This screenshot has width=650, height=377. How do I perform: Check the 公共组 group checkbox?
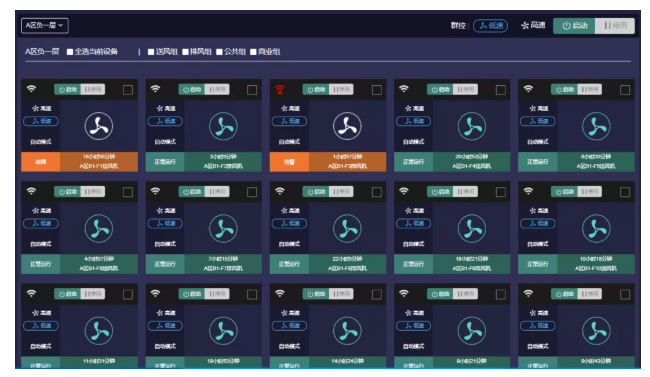(219, 52)
